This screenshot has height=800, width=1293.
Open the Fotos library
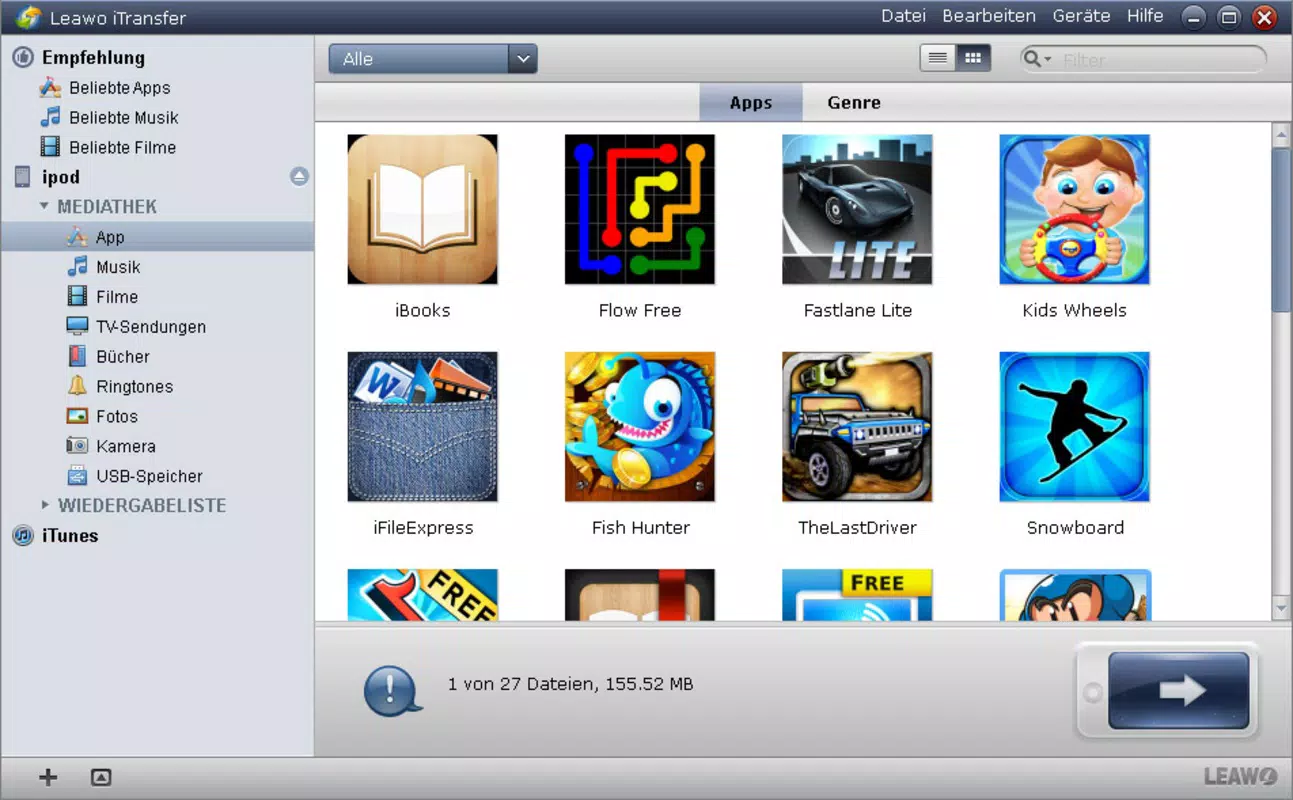[116, 417]
